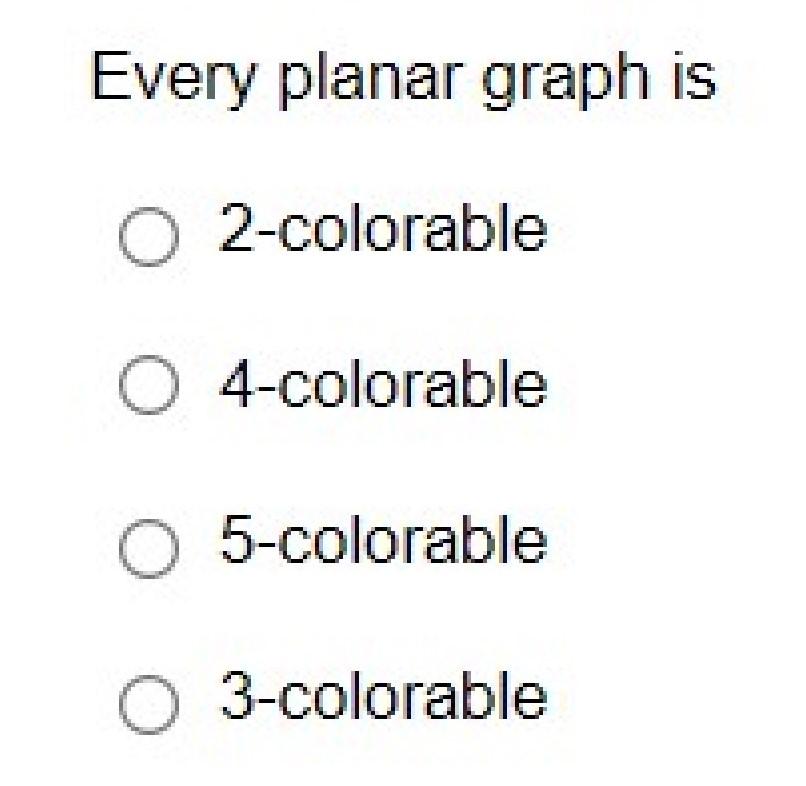
Task: Select the 4-colorable radio button
Action: [x=149, y=385]
